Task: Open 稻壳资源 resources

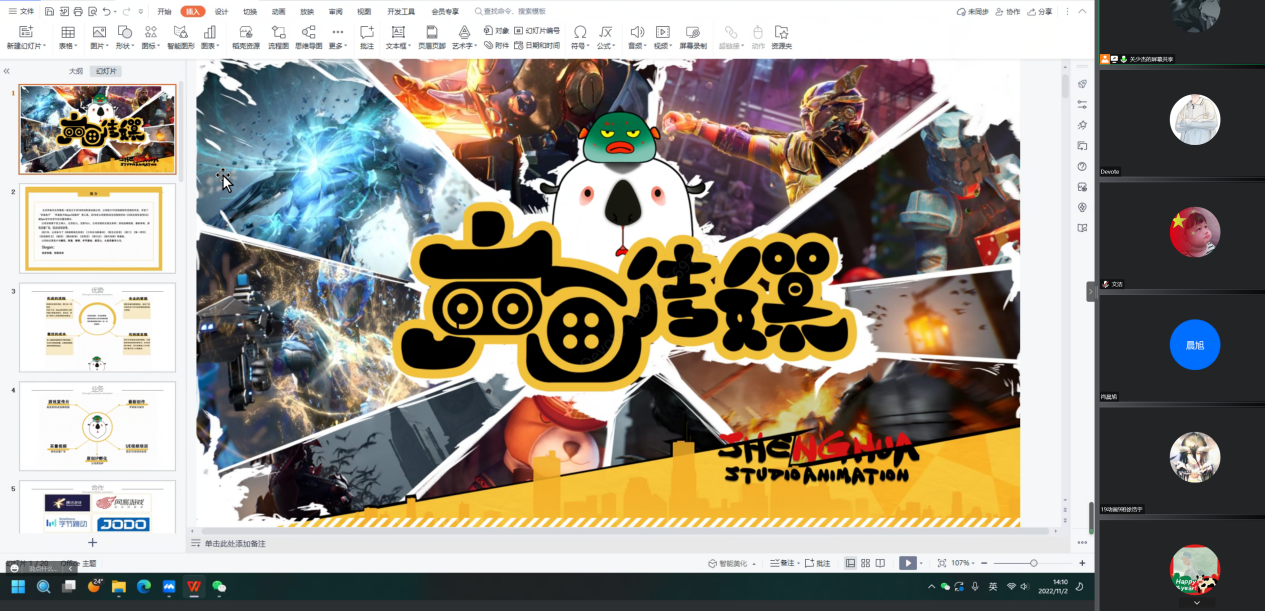Action: tap(246, 38)
